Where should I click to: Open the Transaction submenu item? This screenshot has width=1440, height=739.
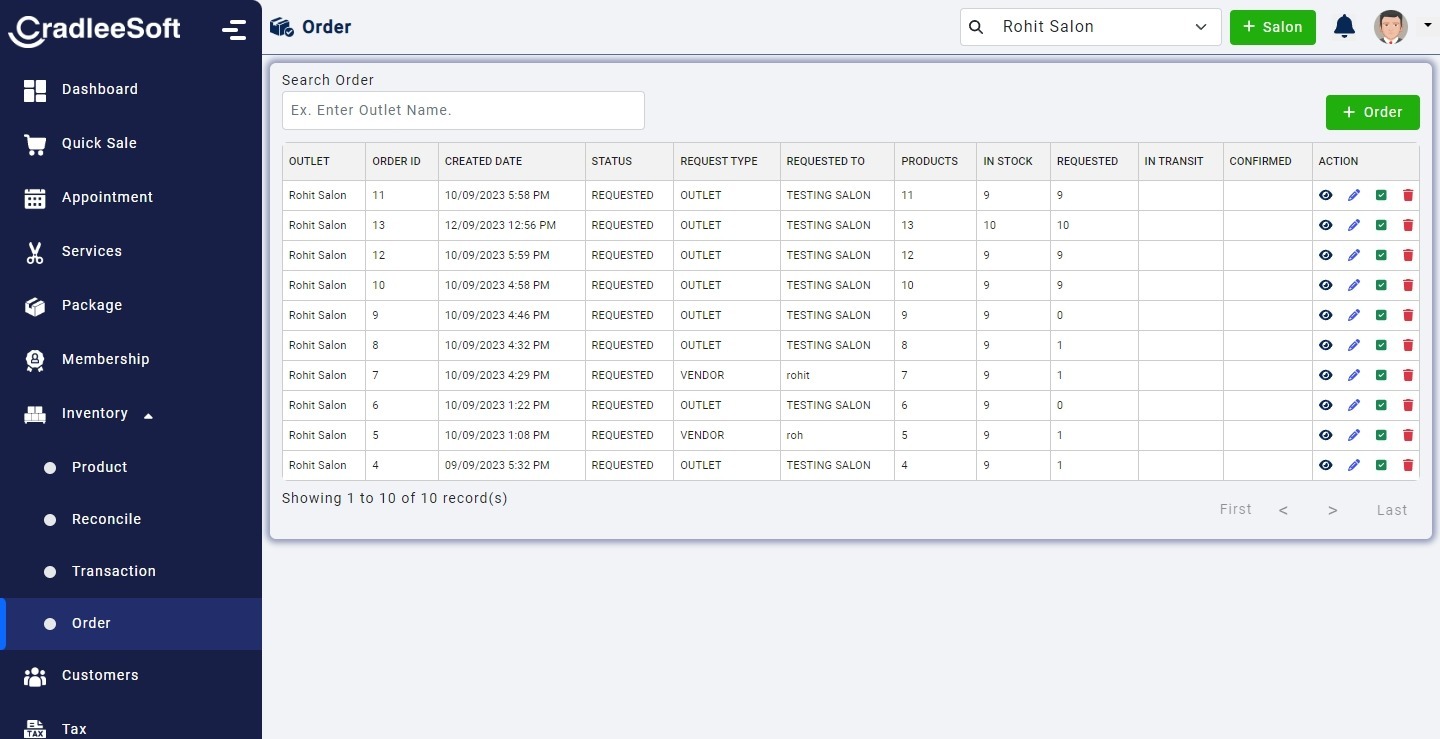point(113,571)
